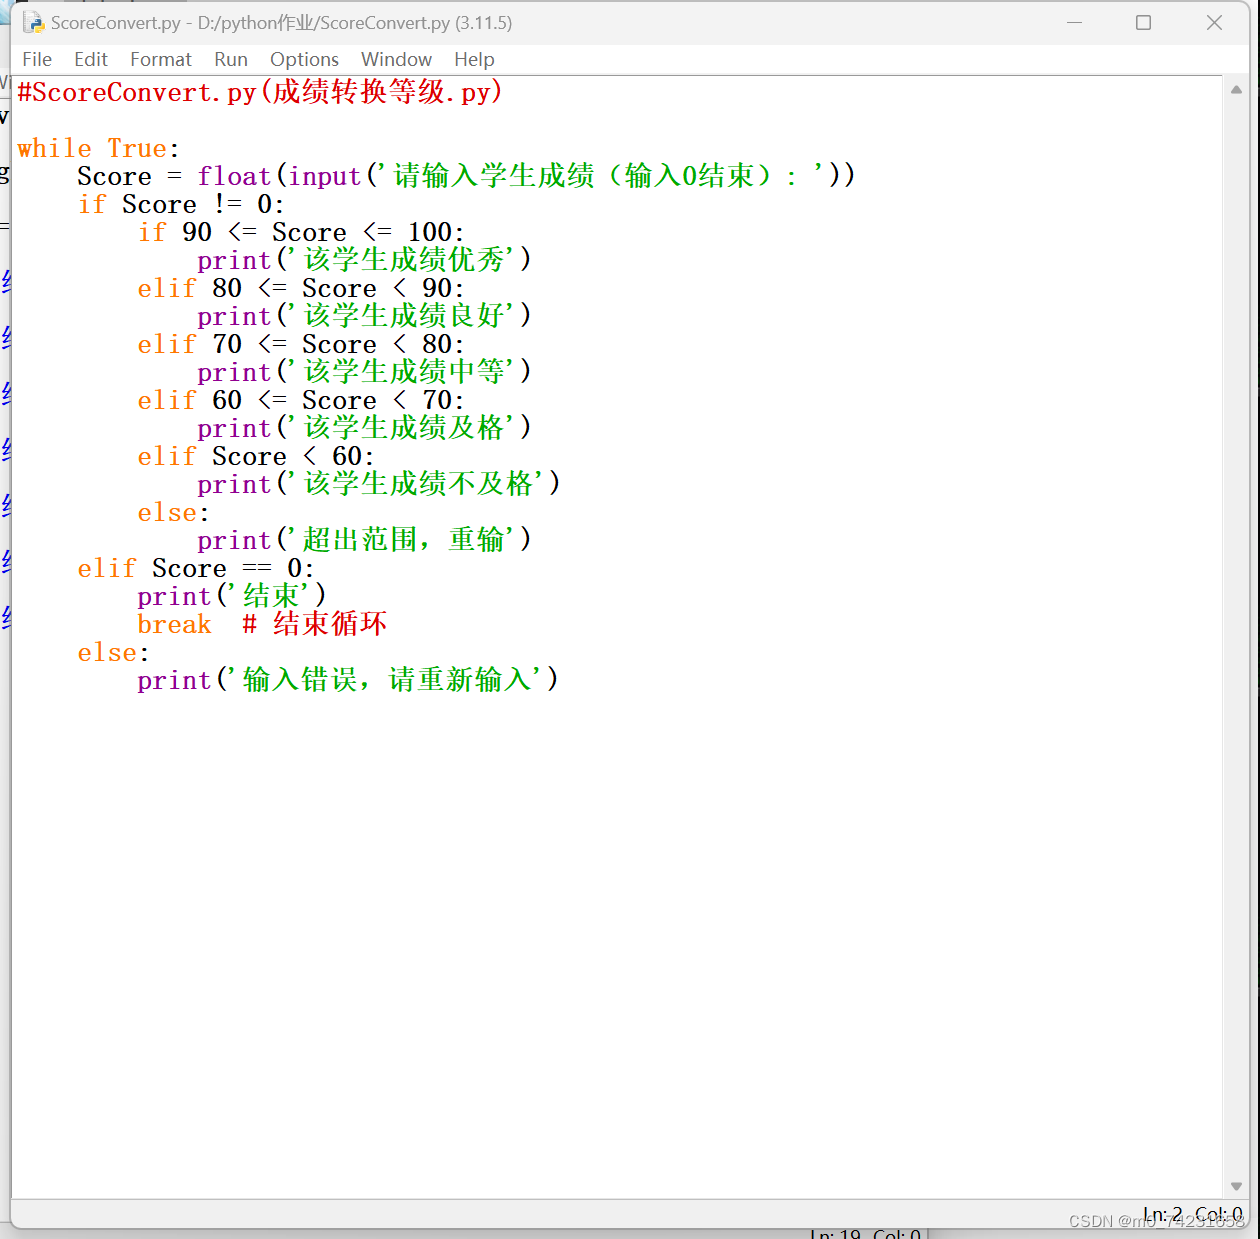Click the 'elif Score == 0:' line

[x=195, y=568]
